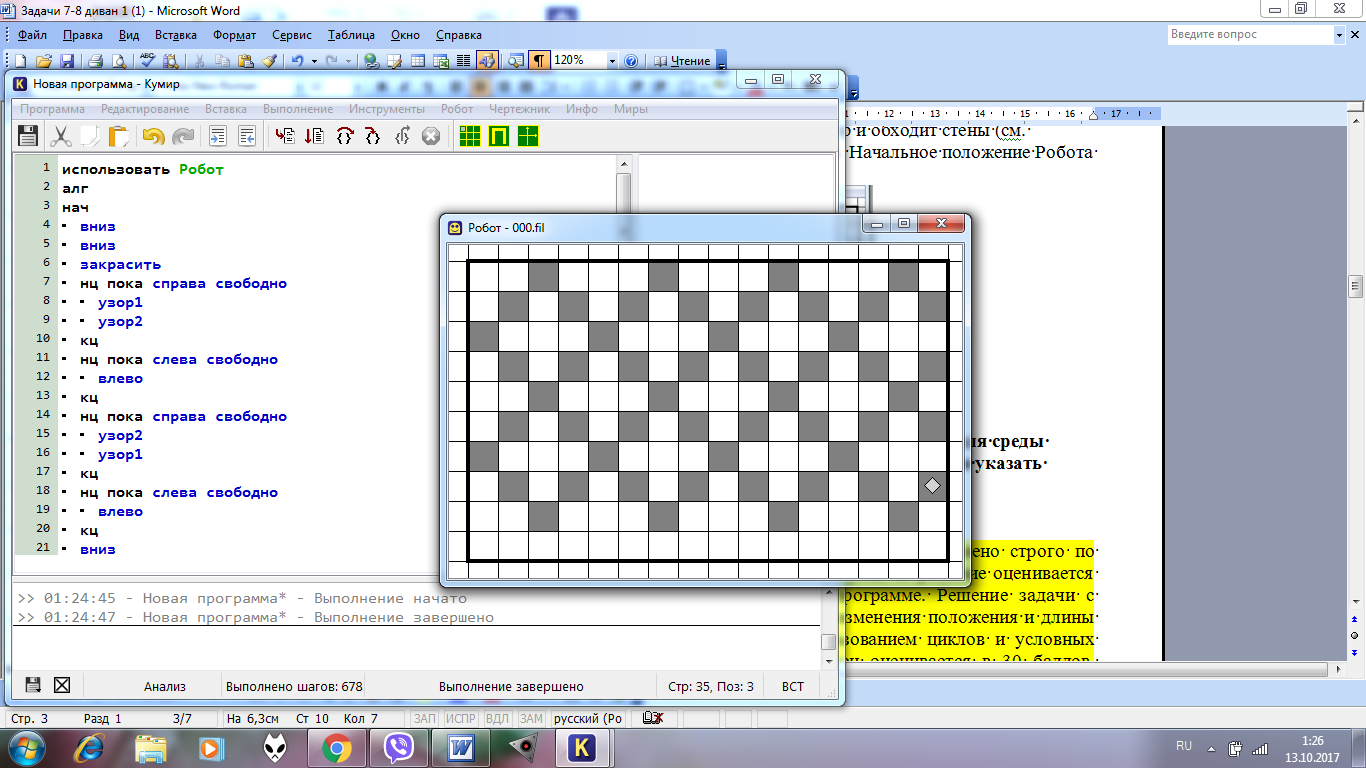Redo edit in Kumir toolbar

(x=183, y=136)
